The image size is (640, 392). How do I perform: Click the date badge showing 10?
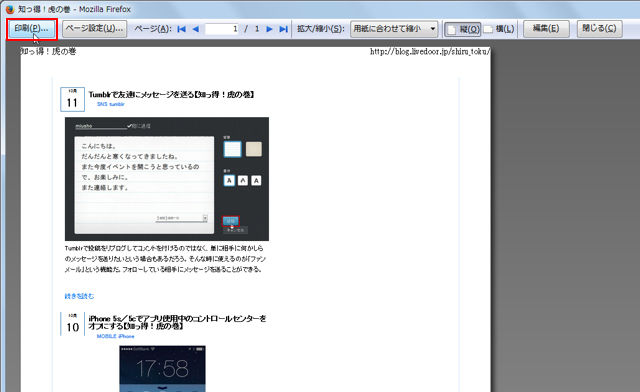tap(72, 324)
